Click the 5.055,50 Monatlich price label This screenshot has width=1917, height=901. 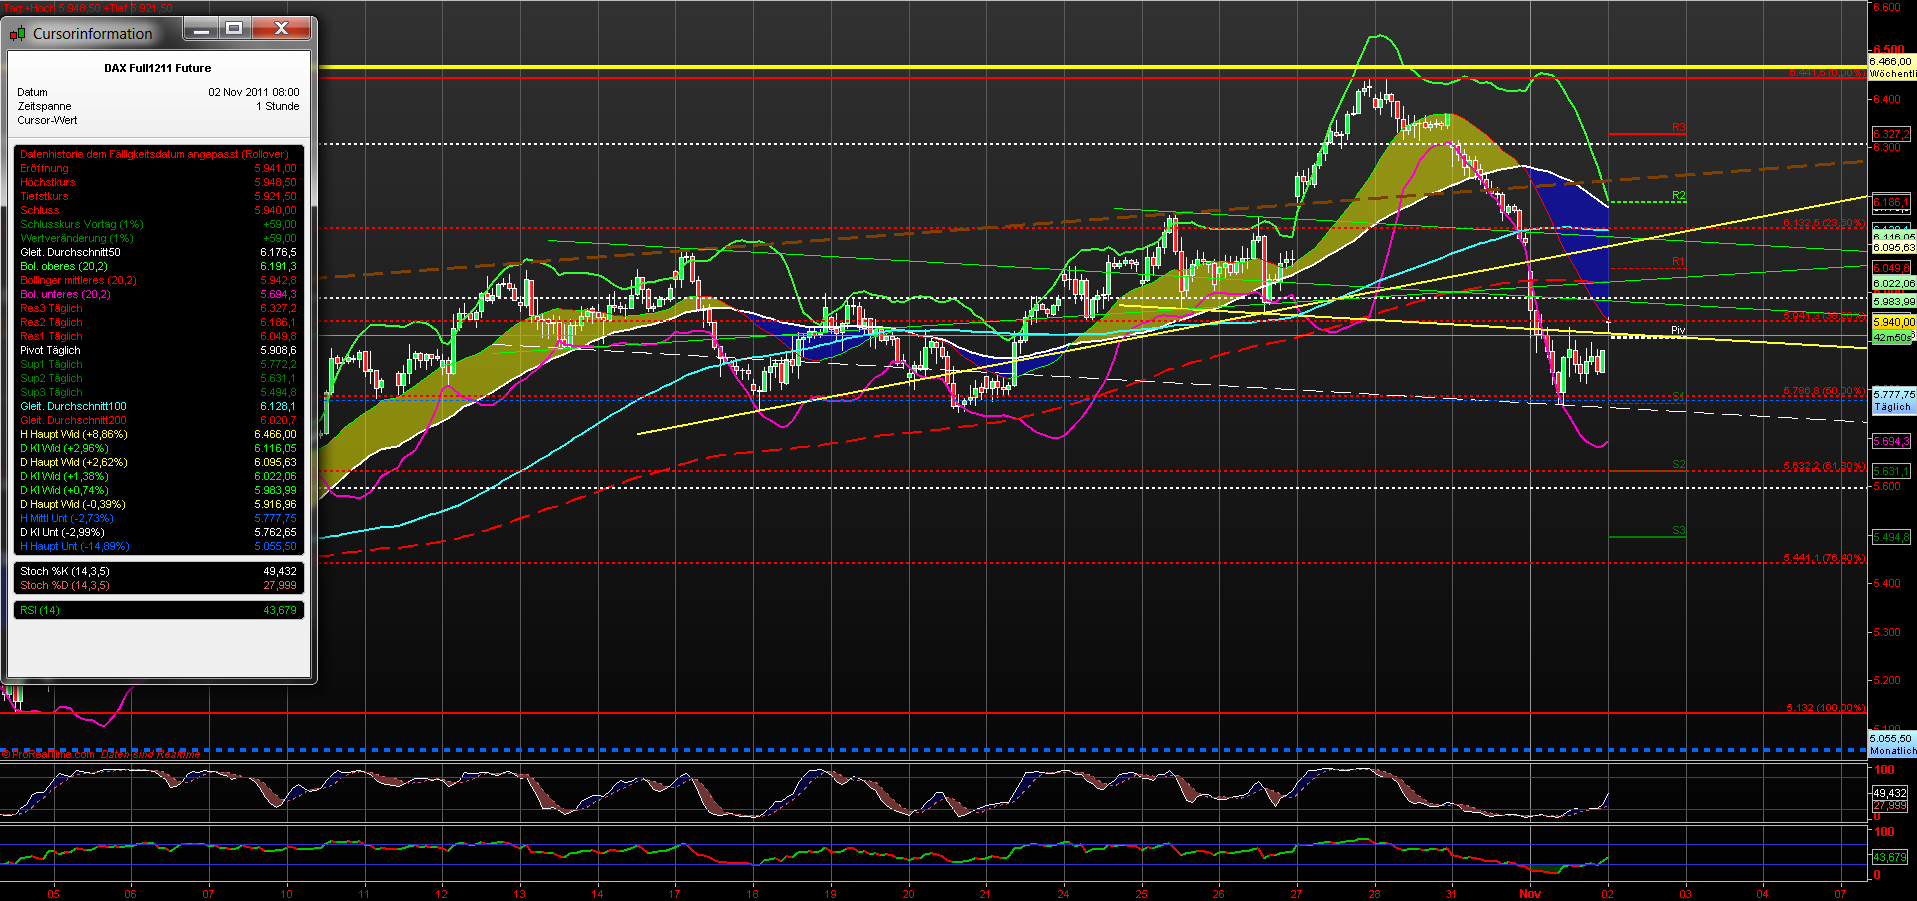tap(1888, 739)
